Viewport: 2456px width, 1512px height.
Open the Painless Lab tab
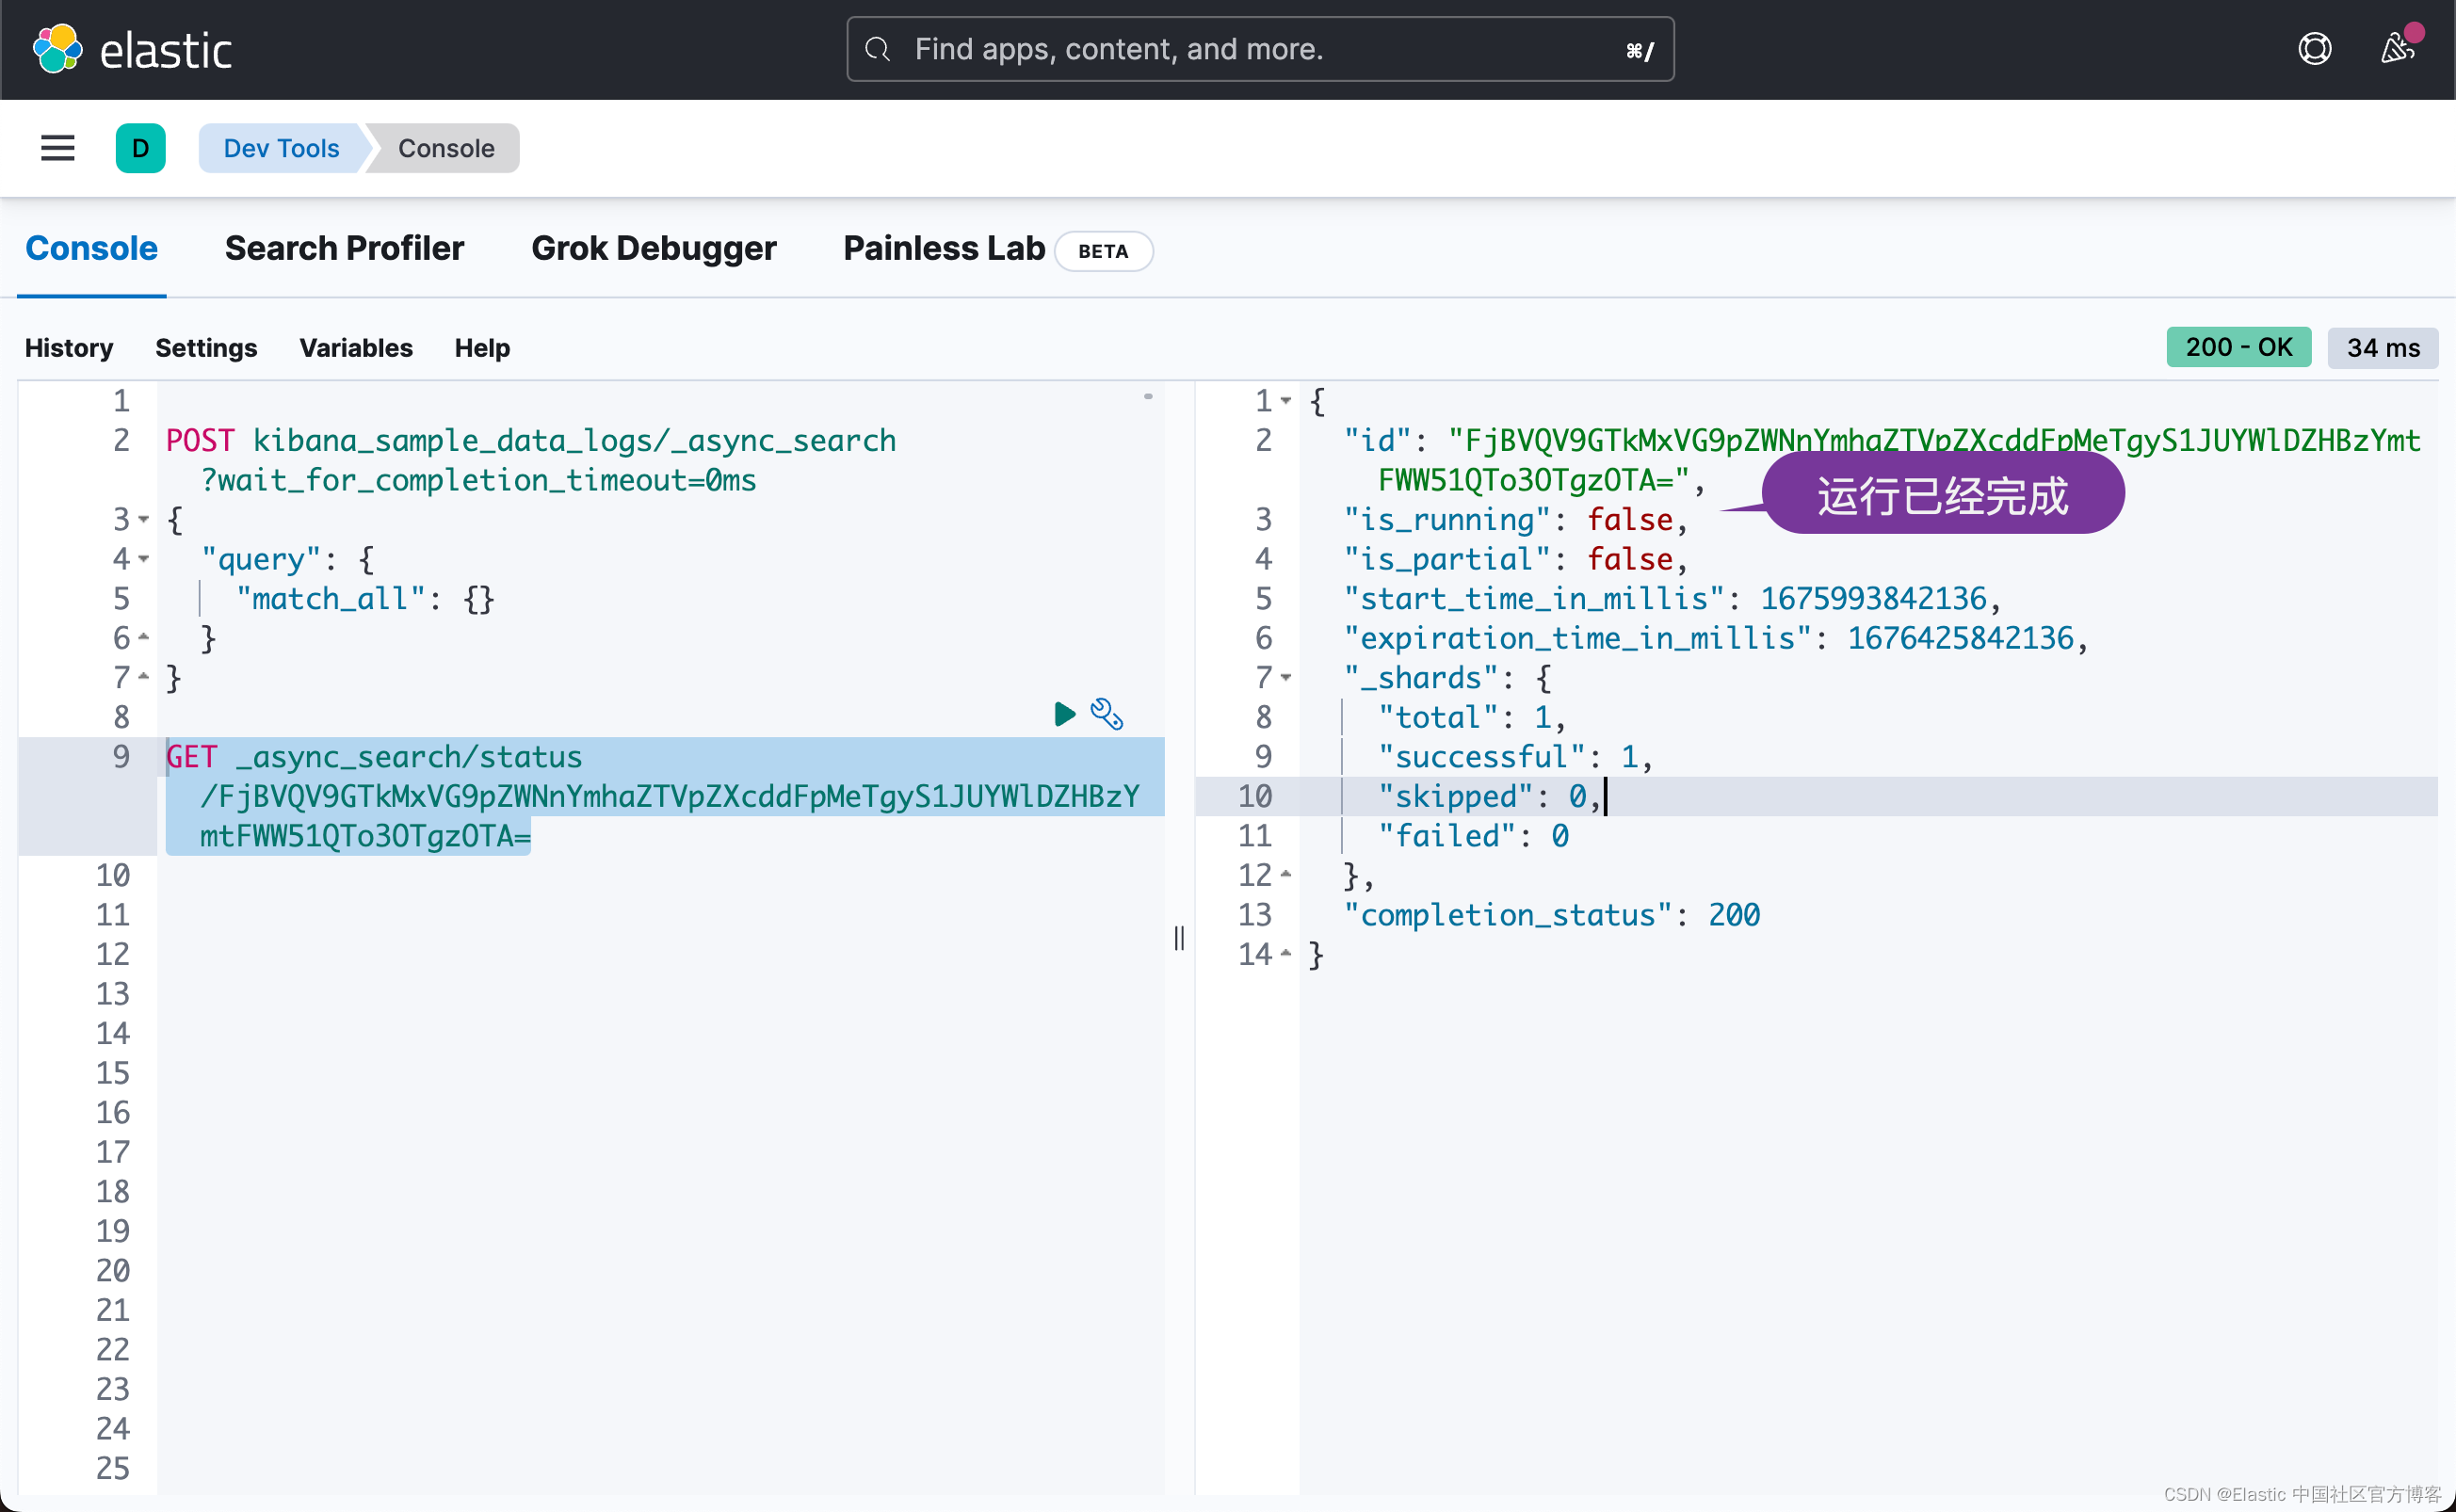[x=941, y=248]
